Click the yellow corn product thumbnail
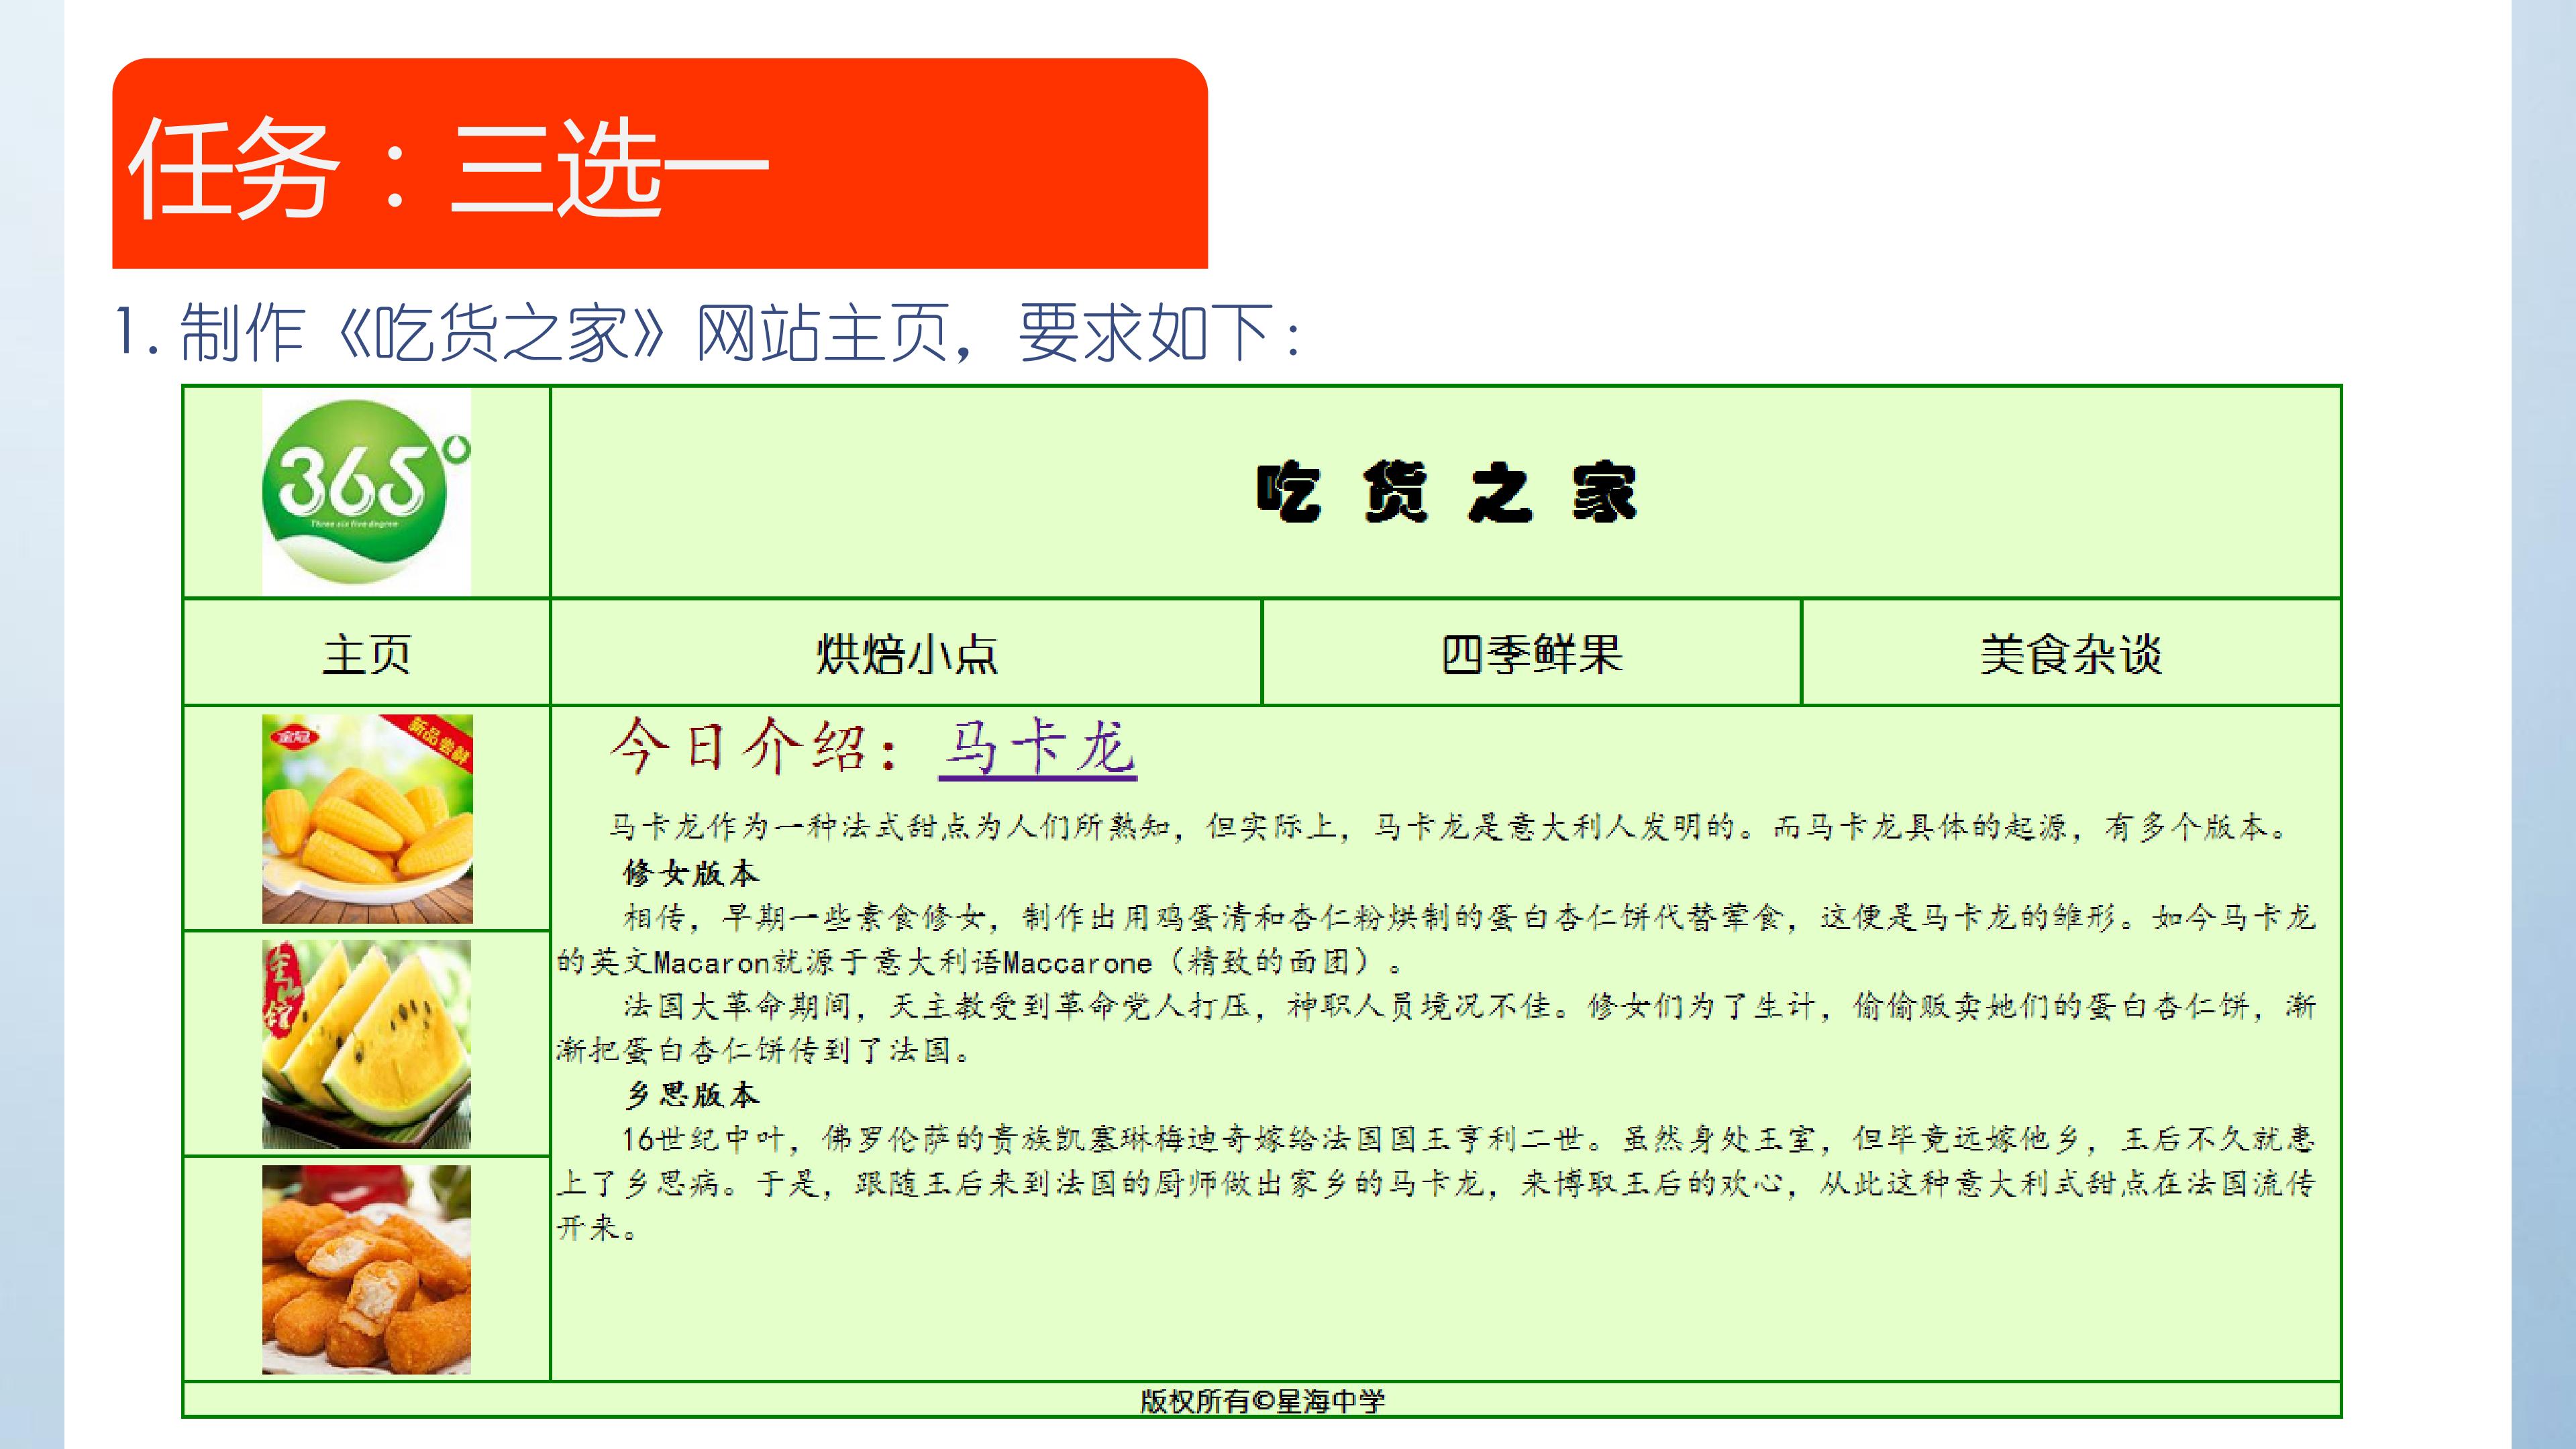Screen dimensions: 2576x1449 (x=367, y=818)
